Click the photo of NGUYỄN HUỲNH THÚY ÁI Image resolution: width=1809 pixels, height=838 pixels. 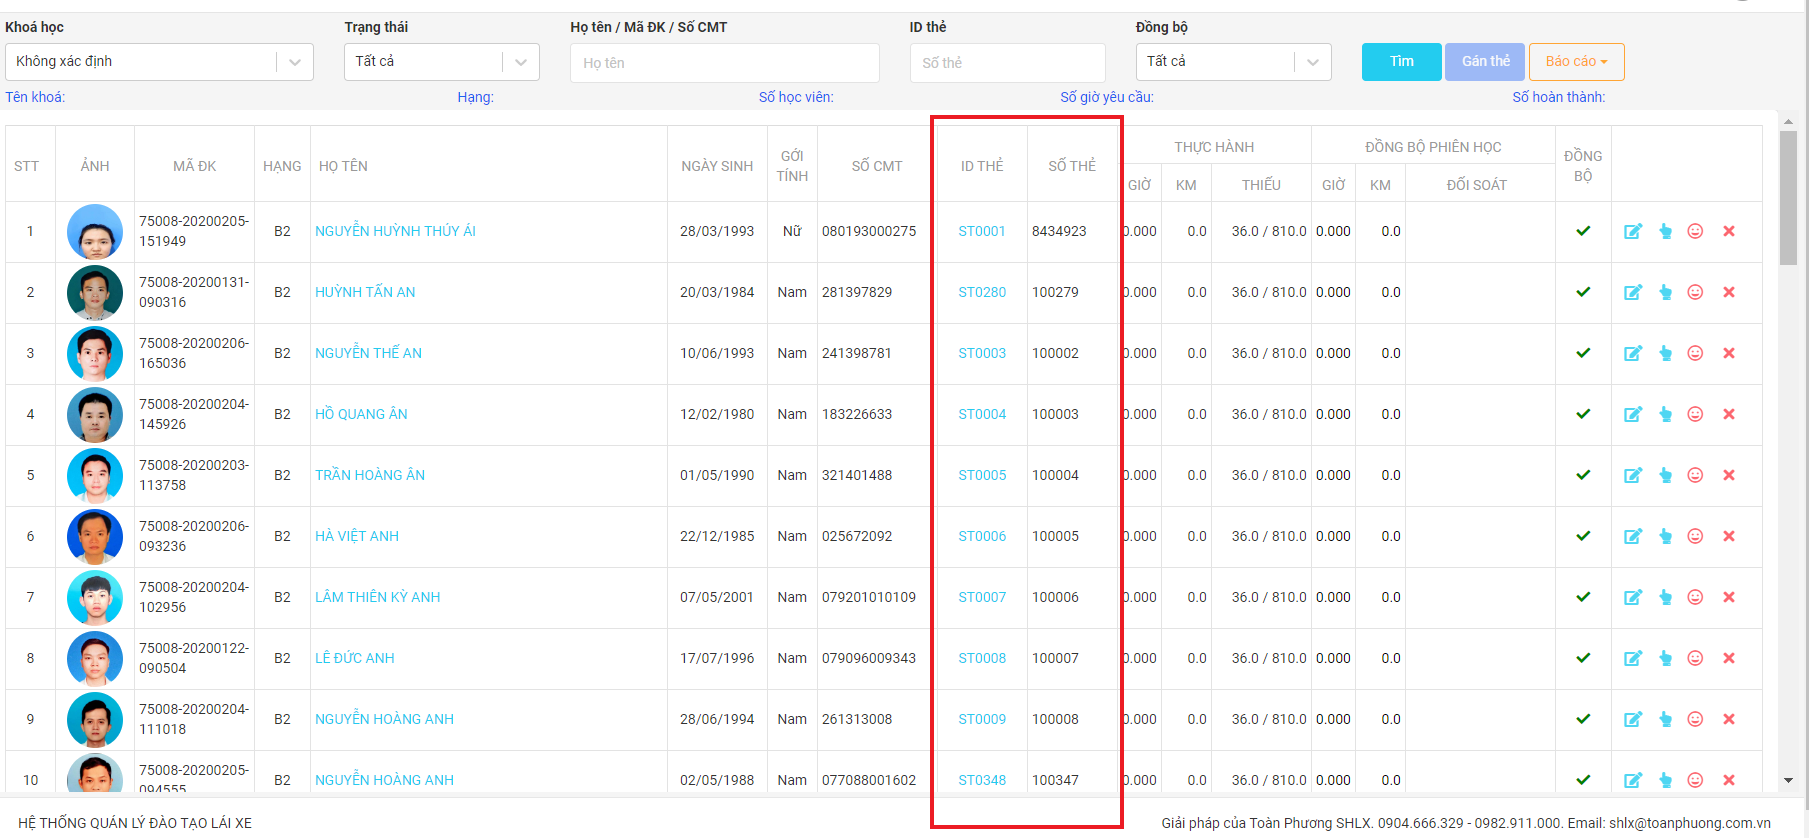coord(95,232)
